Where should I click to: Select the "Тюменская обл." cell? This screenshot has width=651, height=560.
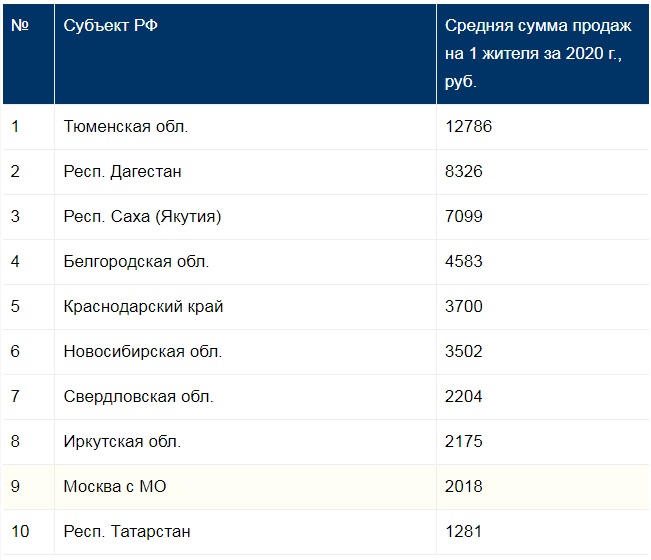[x=125, y=127]
